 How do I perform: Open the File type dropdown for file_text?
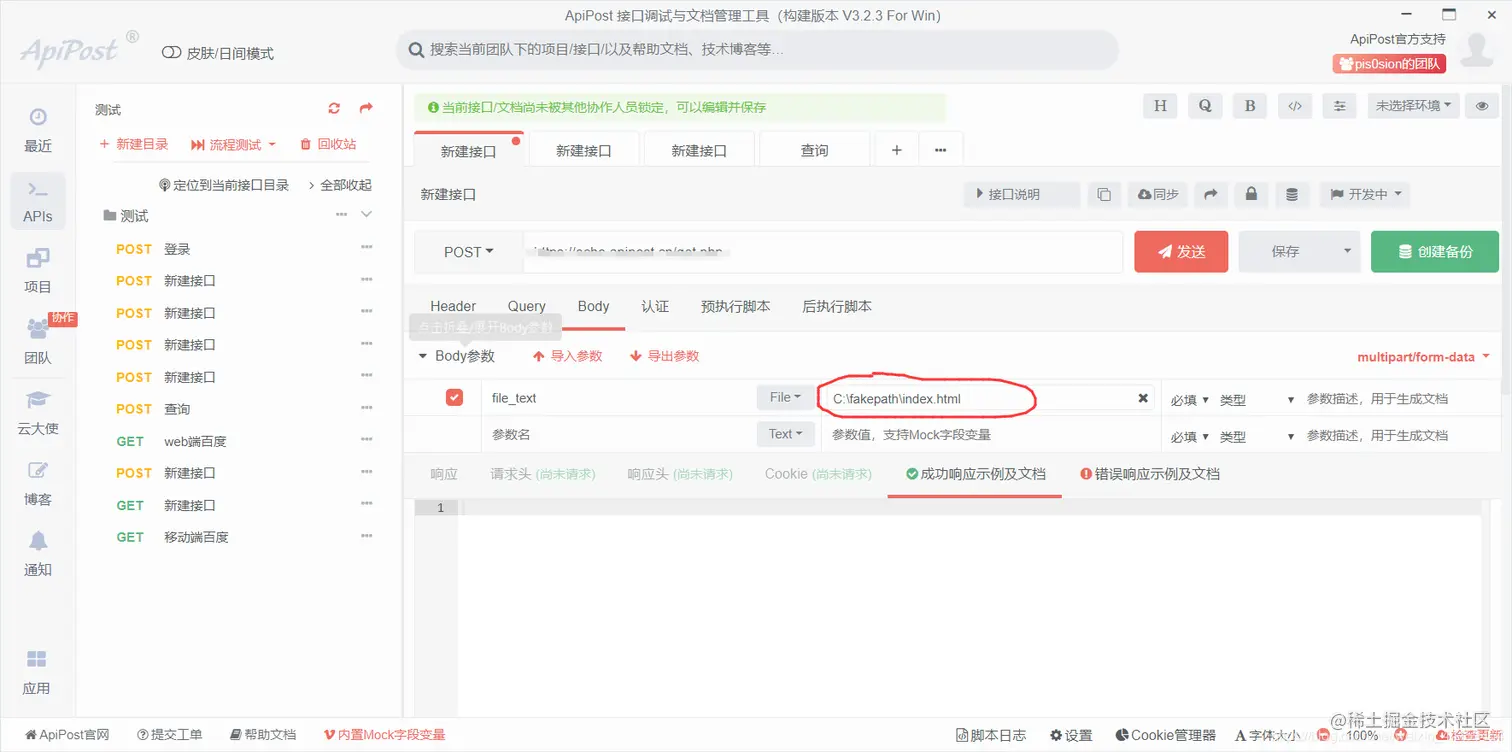pyautogui.click(x=785, y=397)
